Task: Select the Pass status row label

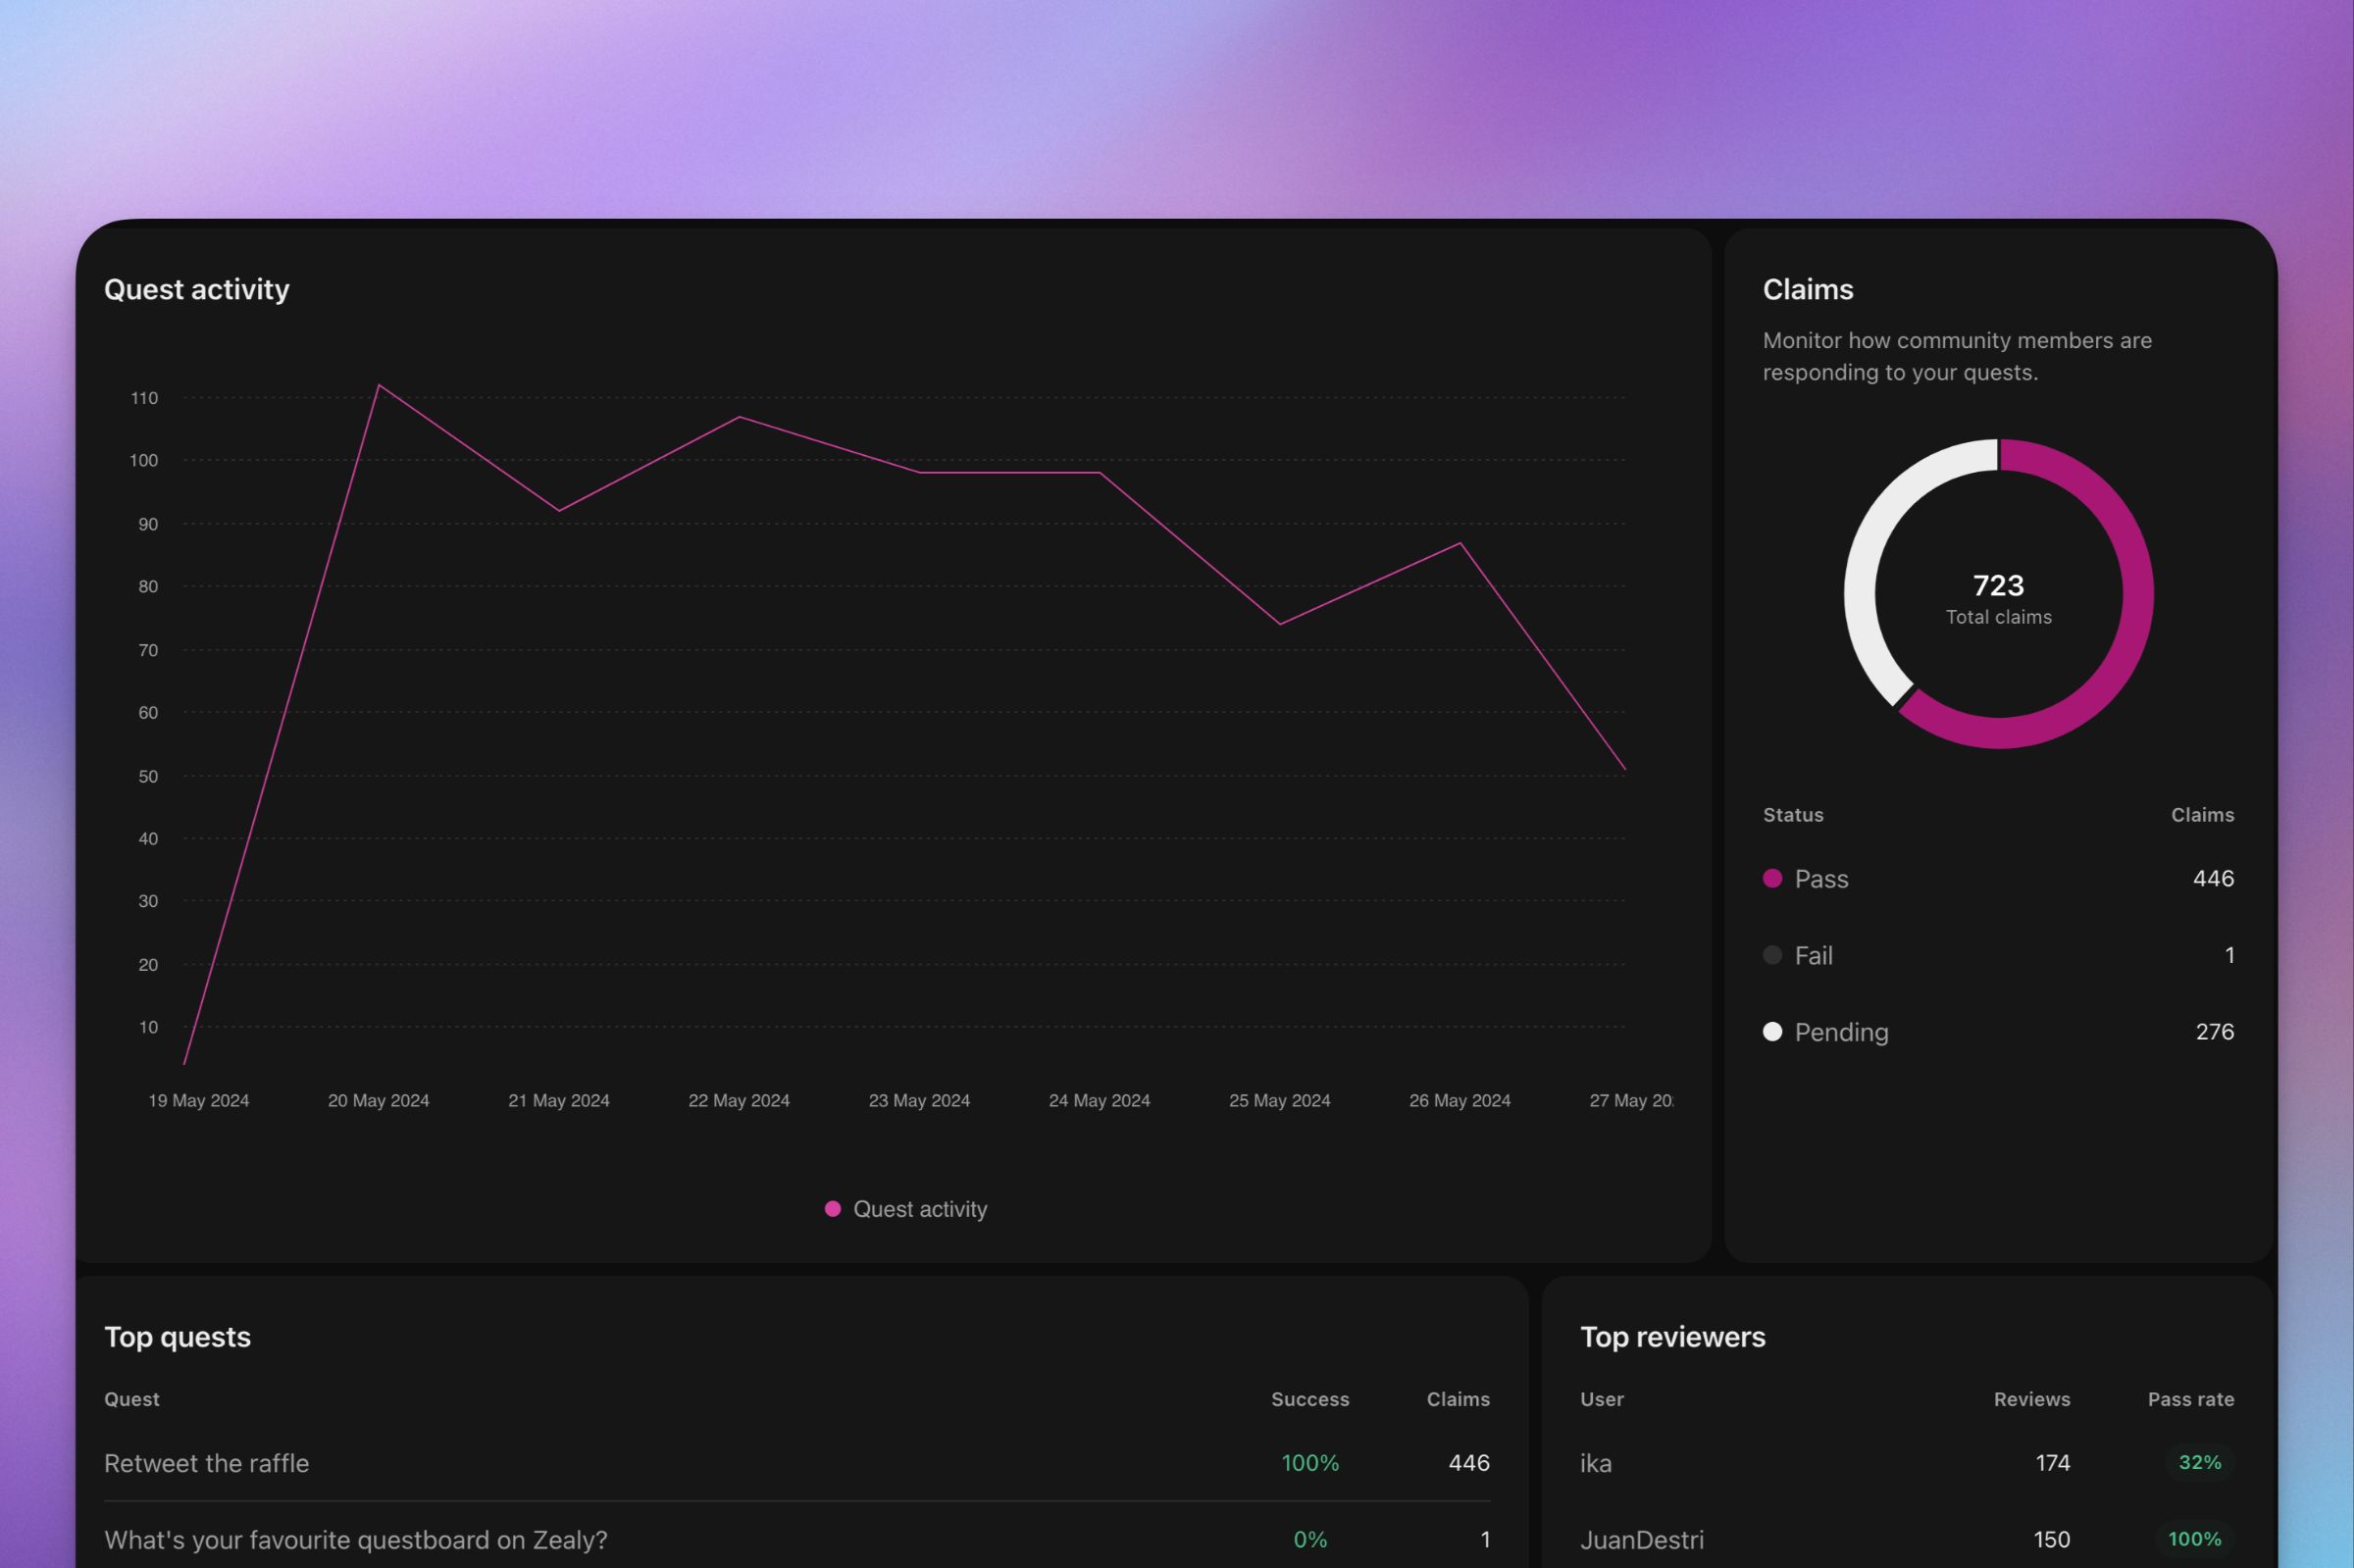Action: [1821, 879]
